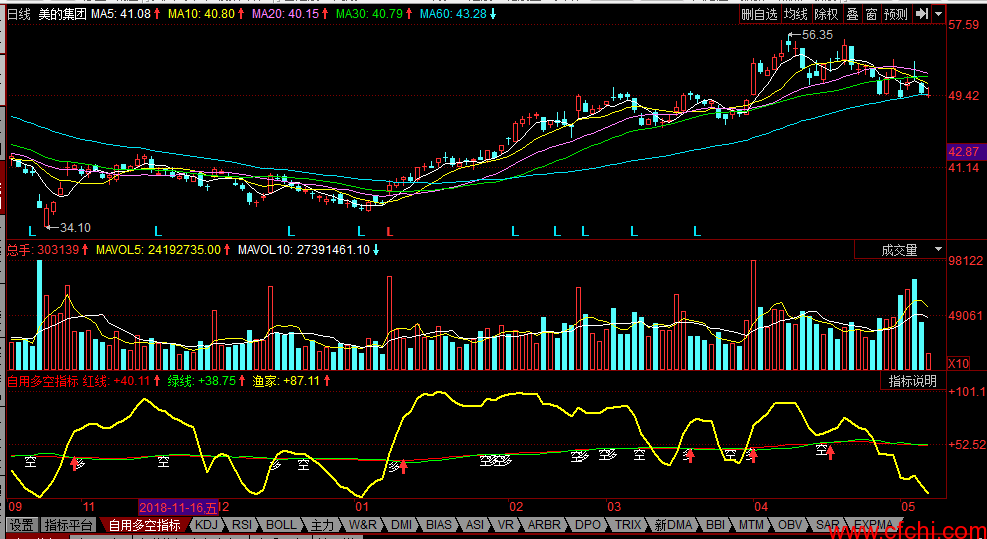987x539 pixels.
Task: Switch to the BOLL indicator tab
Action: tap(281, 525)
